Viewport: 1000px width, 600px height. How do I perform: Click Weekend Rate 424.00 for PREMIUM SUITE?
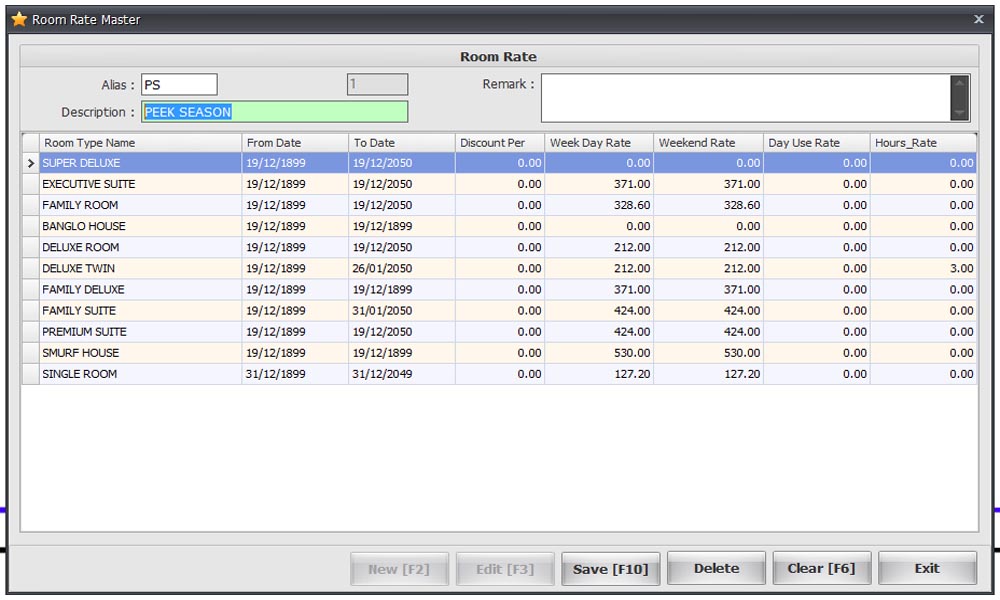tap(709, 332)
